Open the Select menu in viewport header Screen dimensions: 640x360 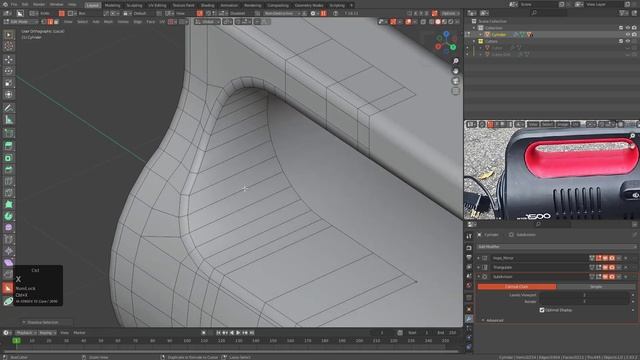tap(82, 22)
